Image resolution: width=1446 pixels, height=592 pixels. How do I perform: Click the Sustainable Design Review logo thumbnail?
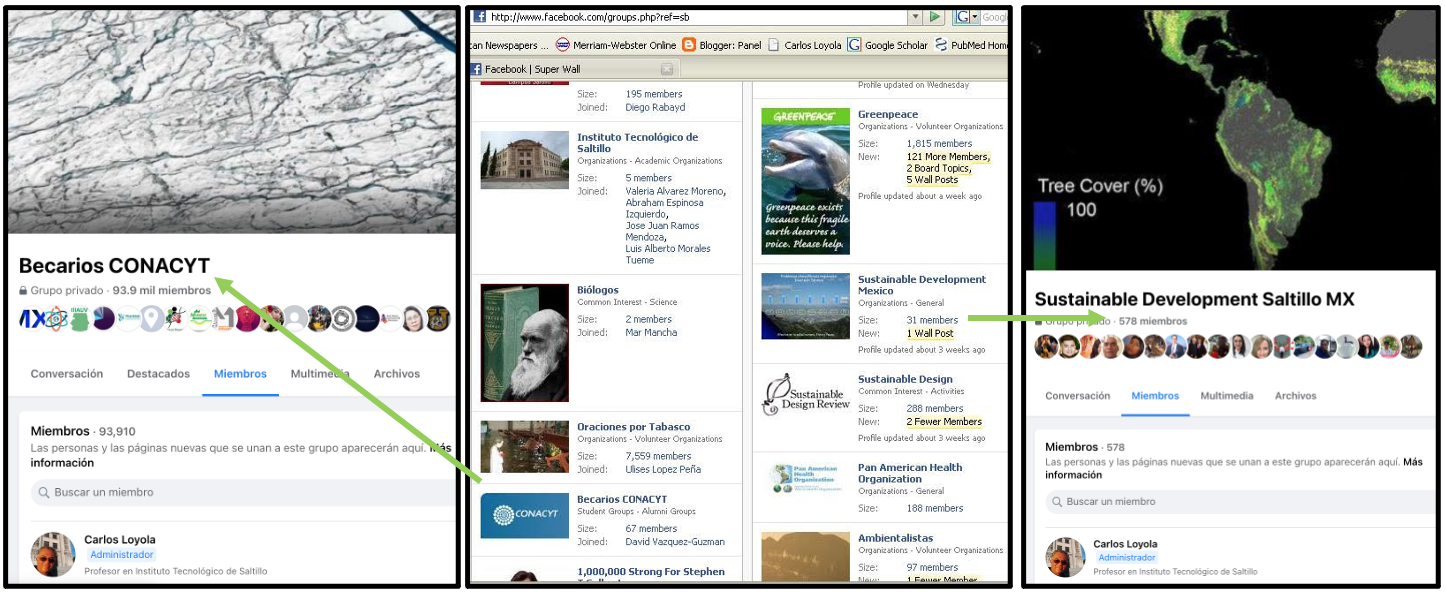tap(806, 394)
